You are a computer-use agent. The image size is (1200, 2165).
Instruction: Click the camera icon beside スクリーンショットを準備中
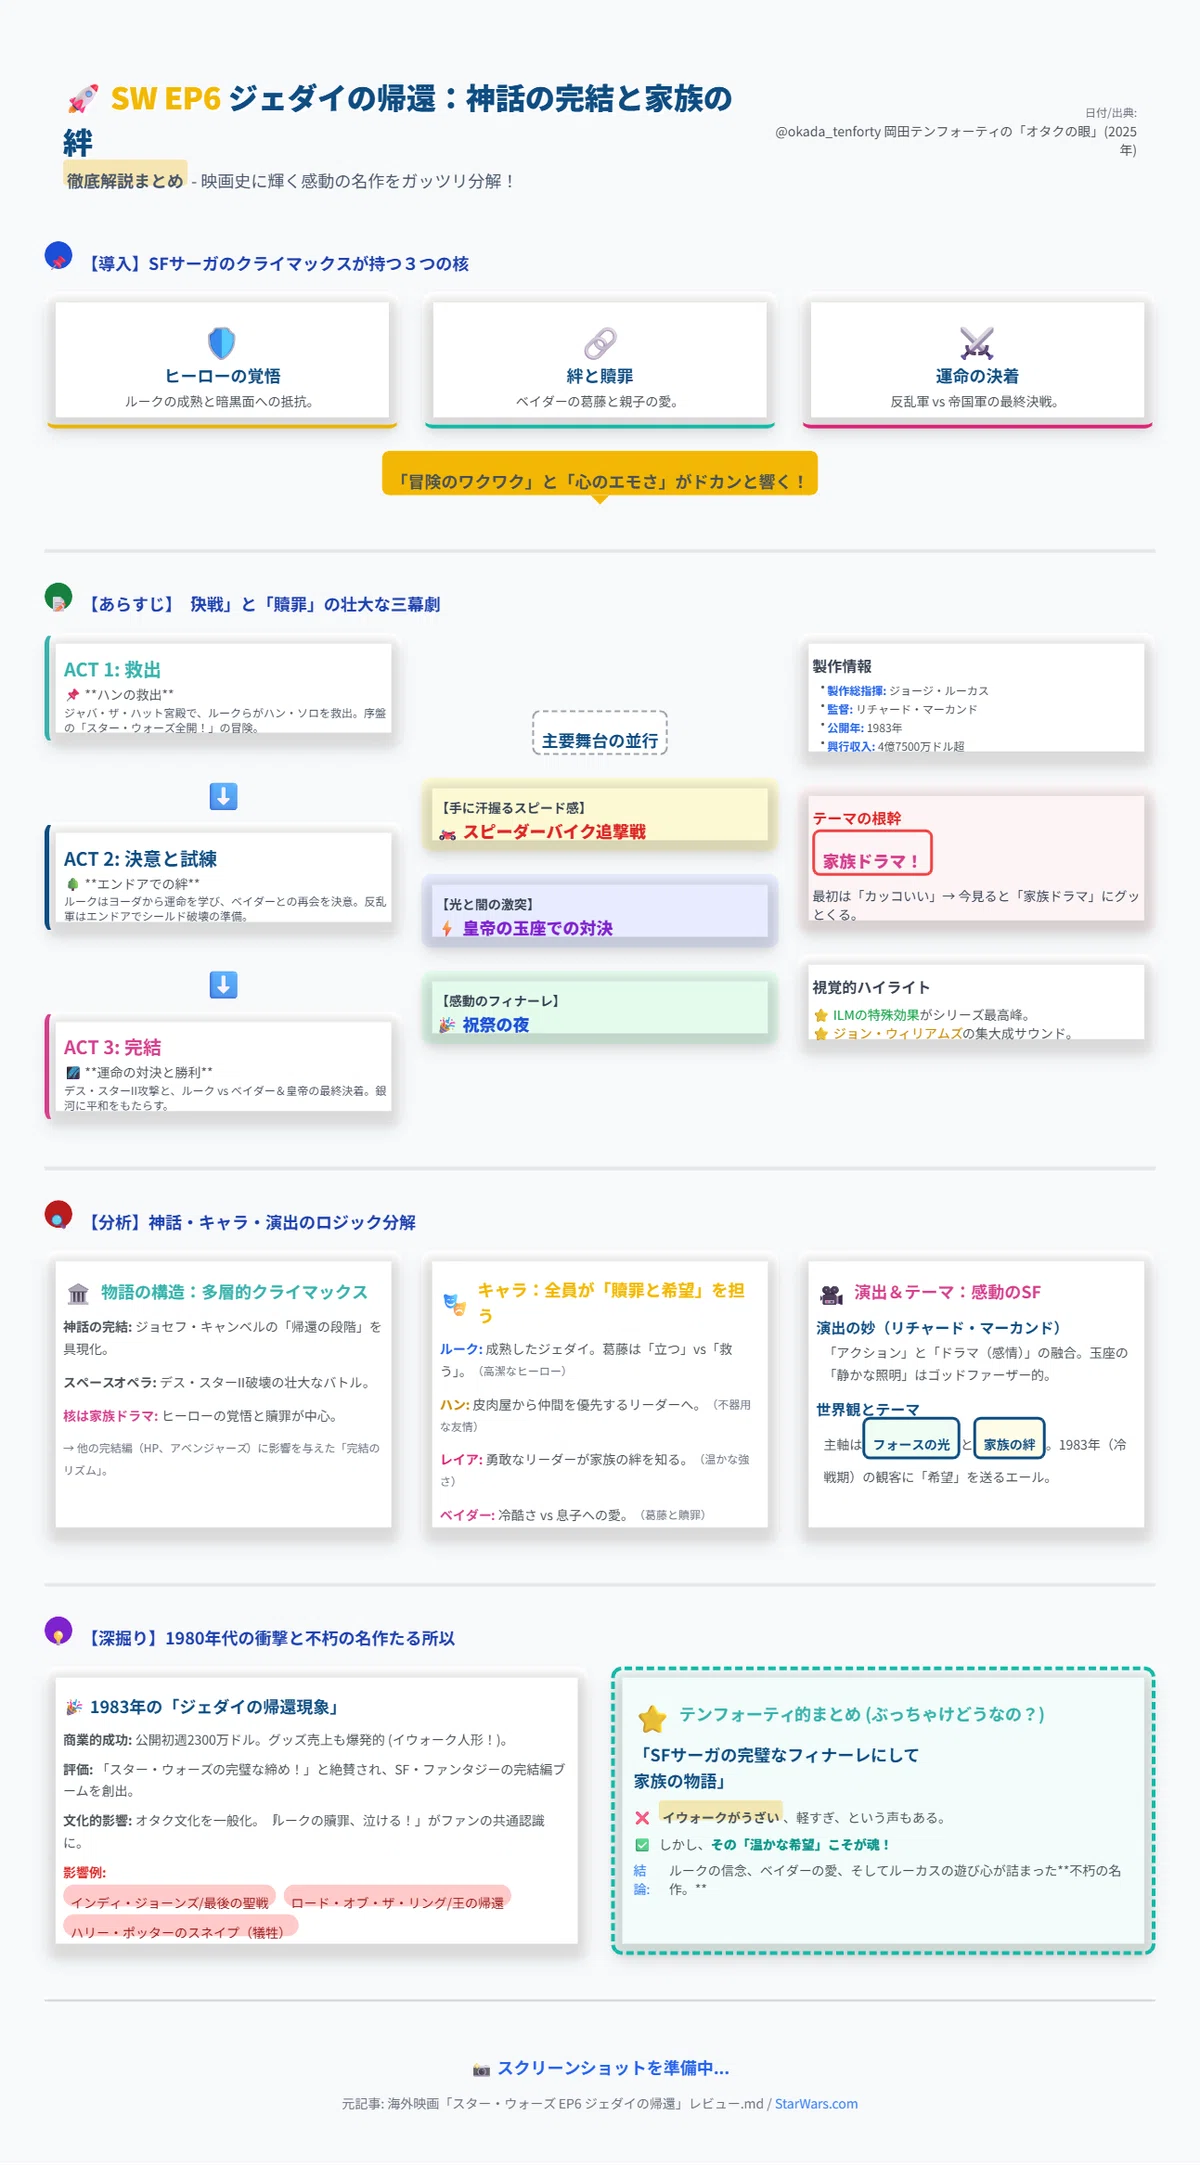pos(481,2069)
